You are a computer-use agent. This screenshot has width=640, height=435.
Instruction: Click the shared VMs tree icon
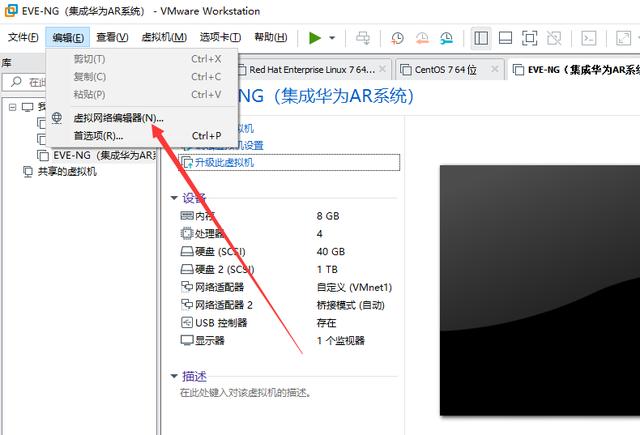(28, 171)
